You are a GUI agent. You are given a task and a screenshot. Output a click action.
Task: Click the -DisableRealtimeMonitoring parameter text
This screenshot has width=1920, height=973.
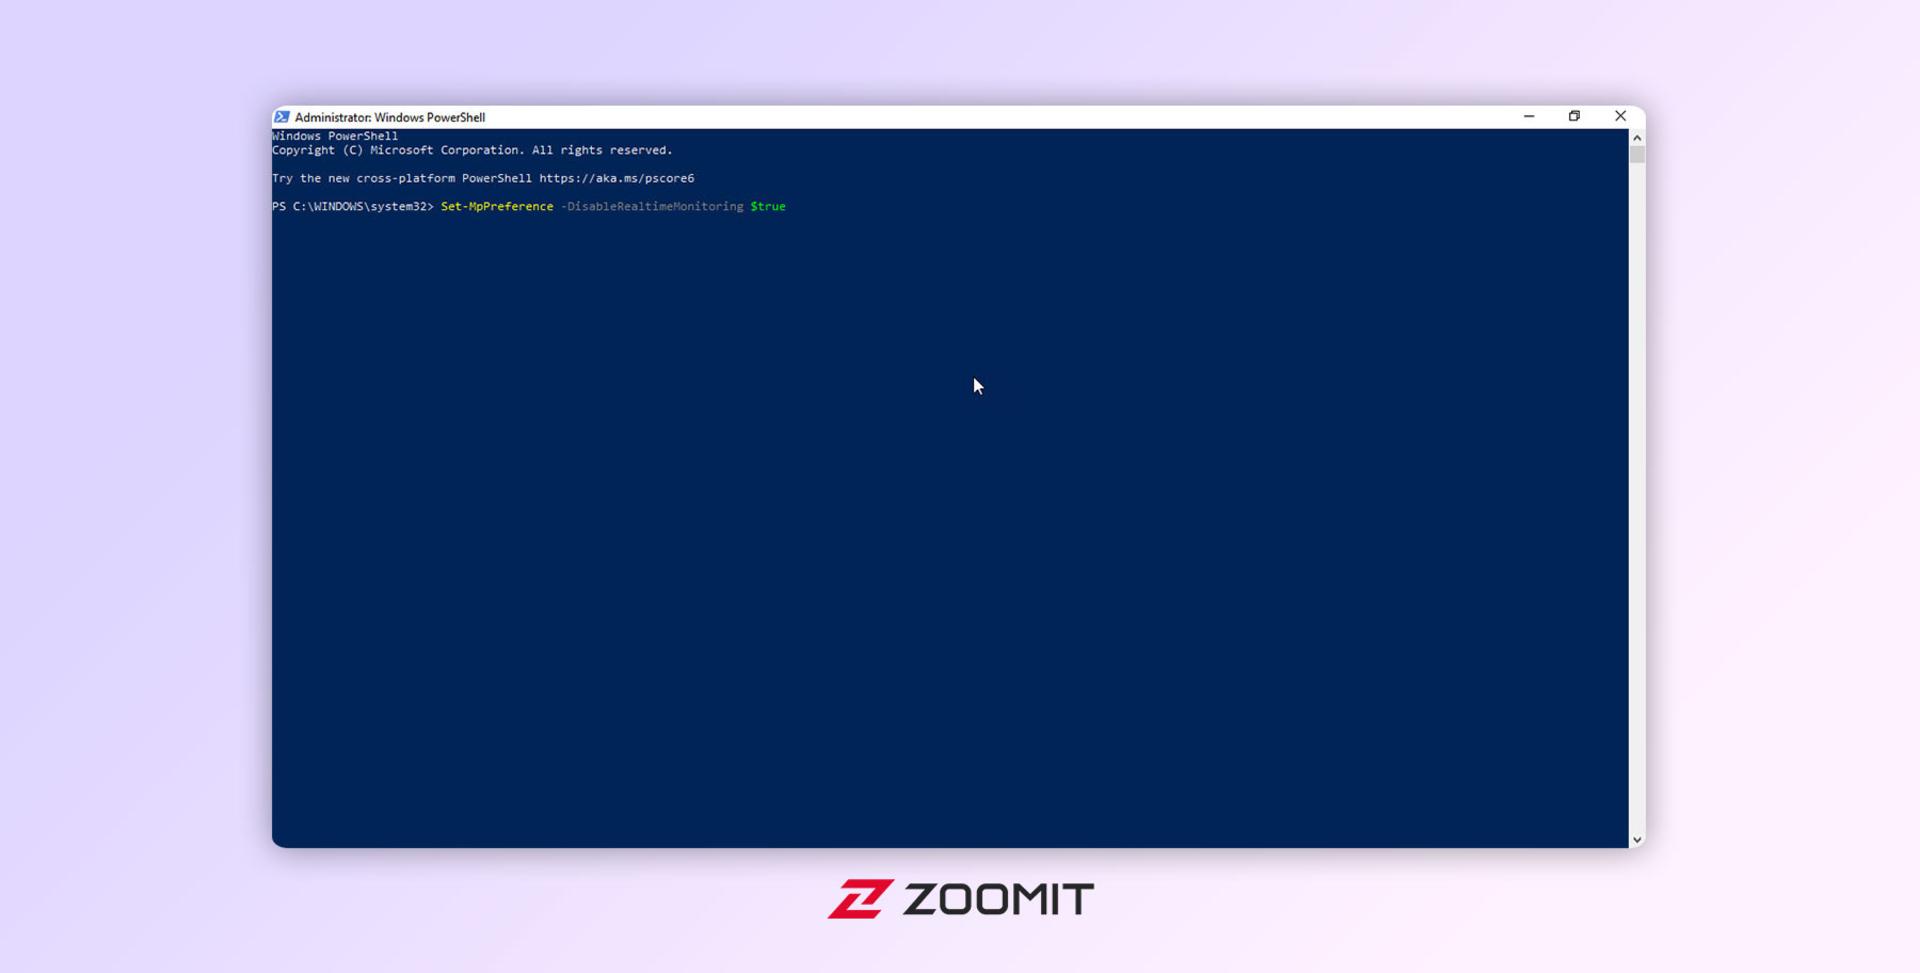tap(652, 206)
